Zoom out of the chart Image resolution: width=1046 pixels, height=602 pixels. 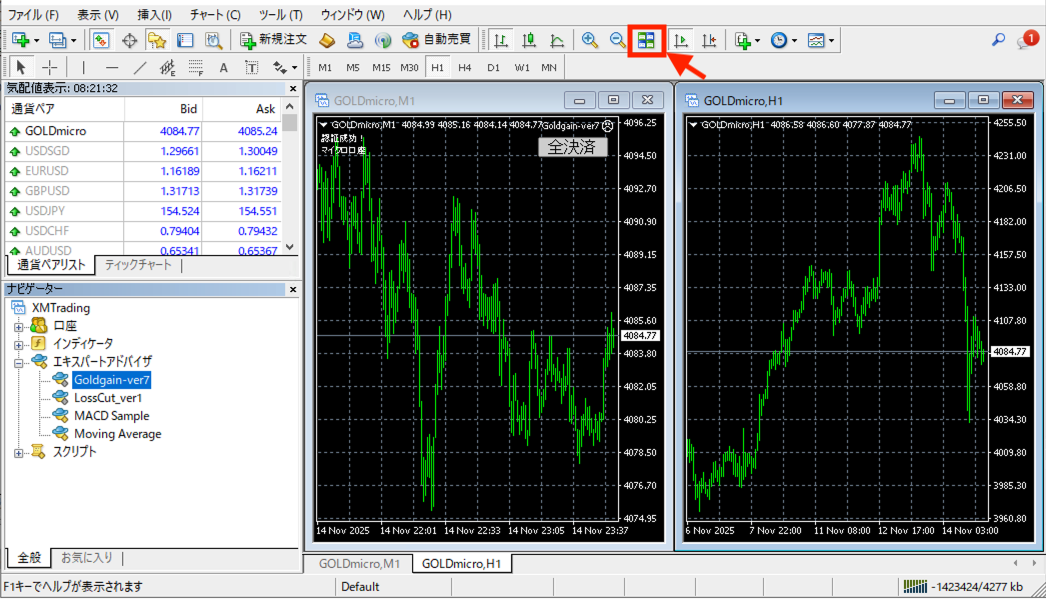click(617, 41)
